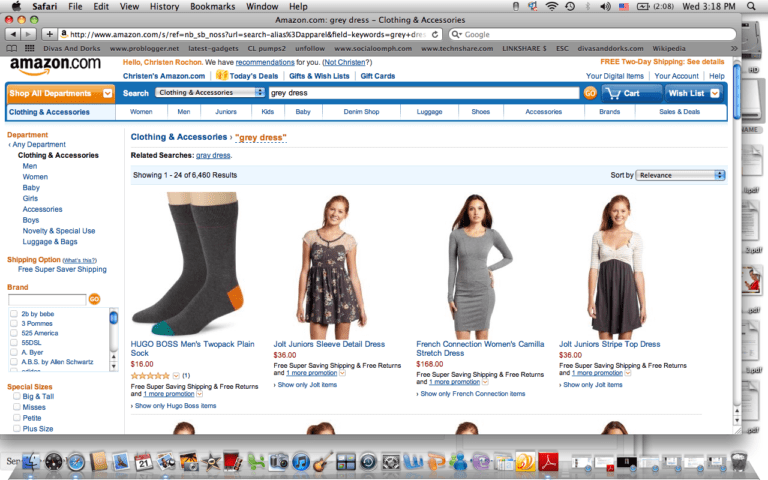The height and width of the screenshot is (480, 768).
Task: Enable the Petite size filter
Action: [x=16, y=418]
